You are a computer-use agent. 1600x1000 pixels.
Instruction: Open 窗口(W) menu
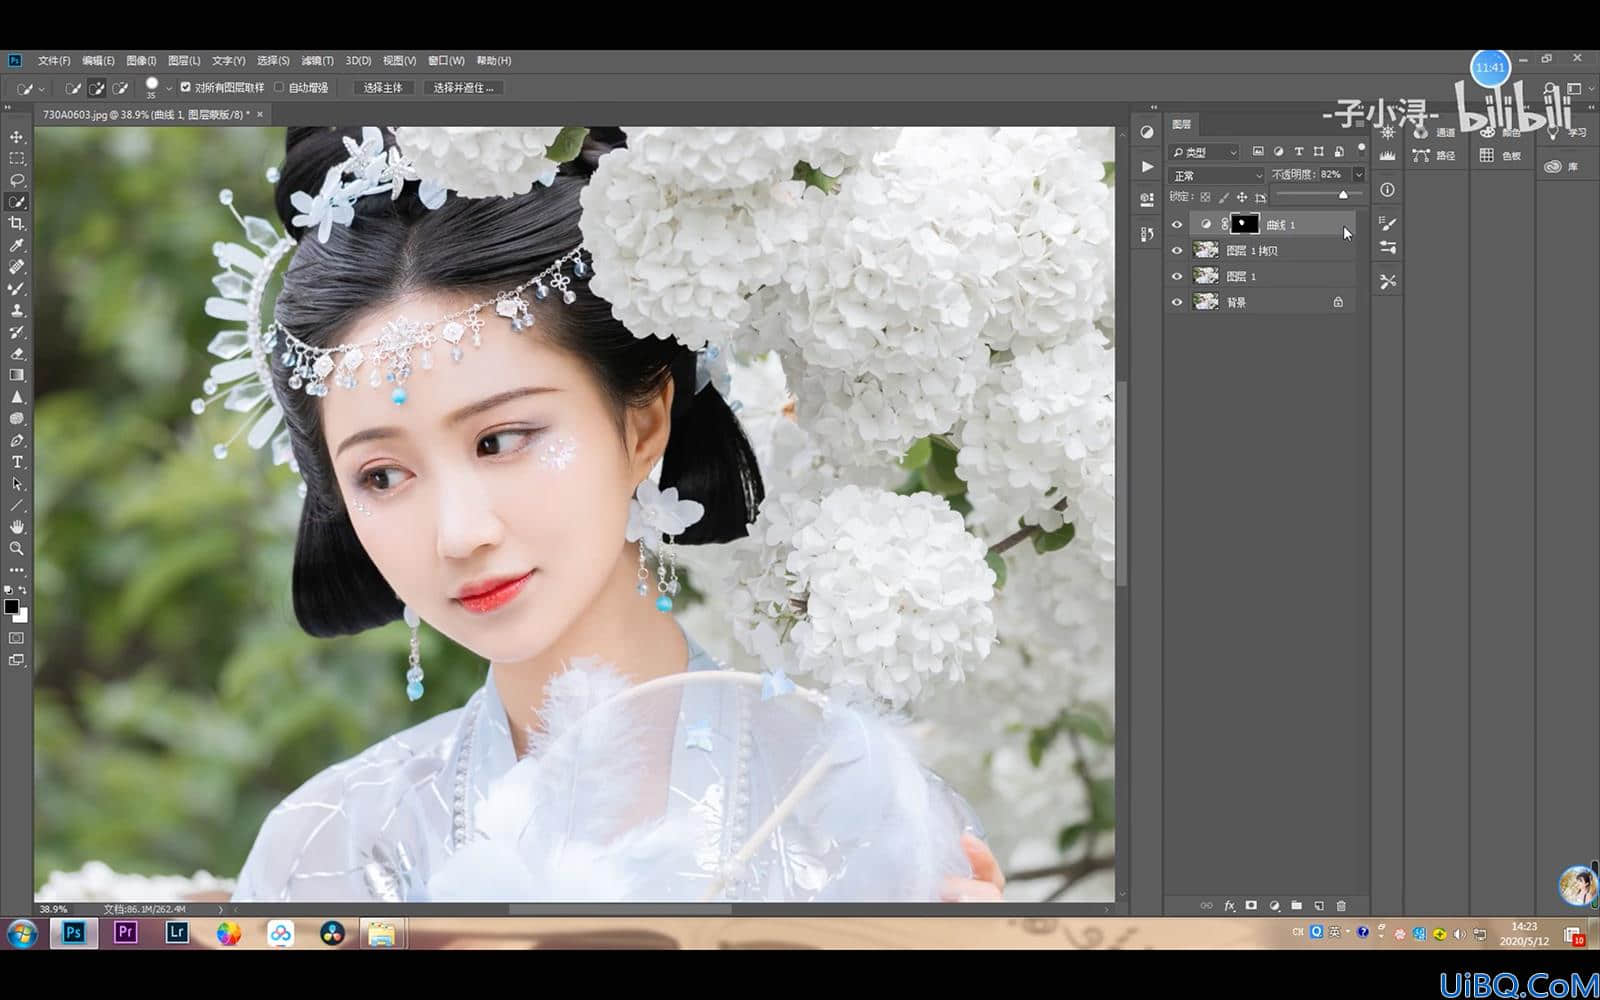446,61
